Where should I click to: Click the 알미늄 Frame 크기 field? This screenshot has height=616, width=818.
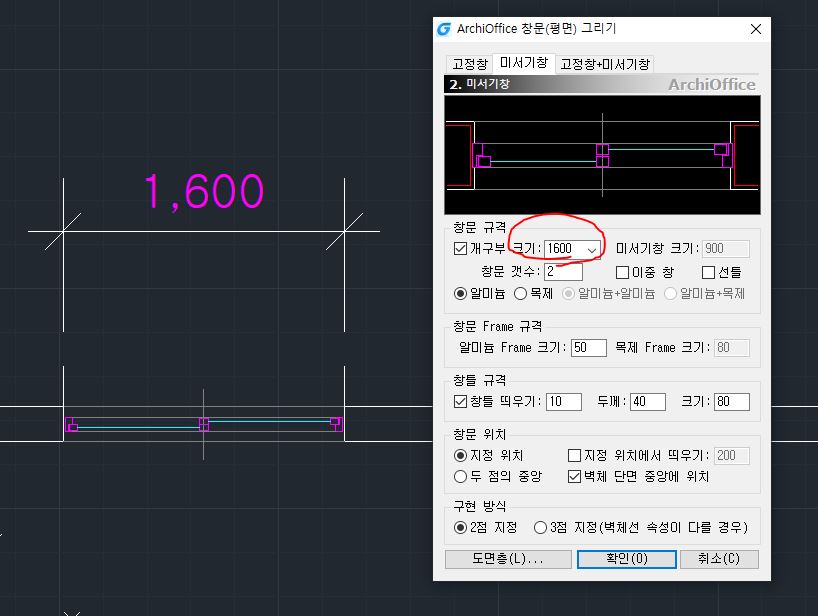coord(588,348)
